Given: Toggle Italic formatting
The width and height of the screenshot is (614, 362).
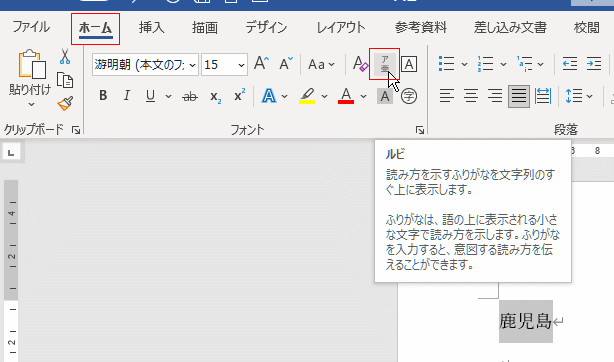Looking at the screenshot, I should click(126, 96).
